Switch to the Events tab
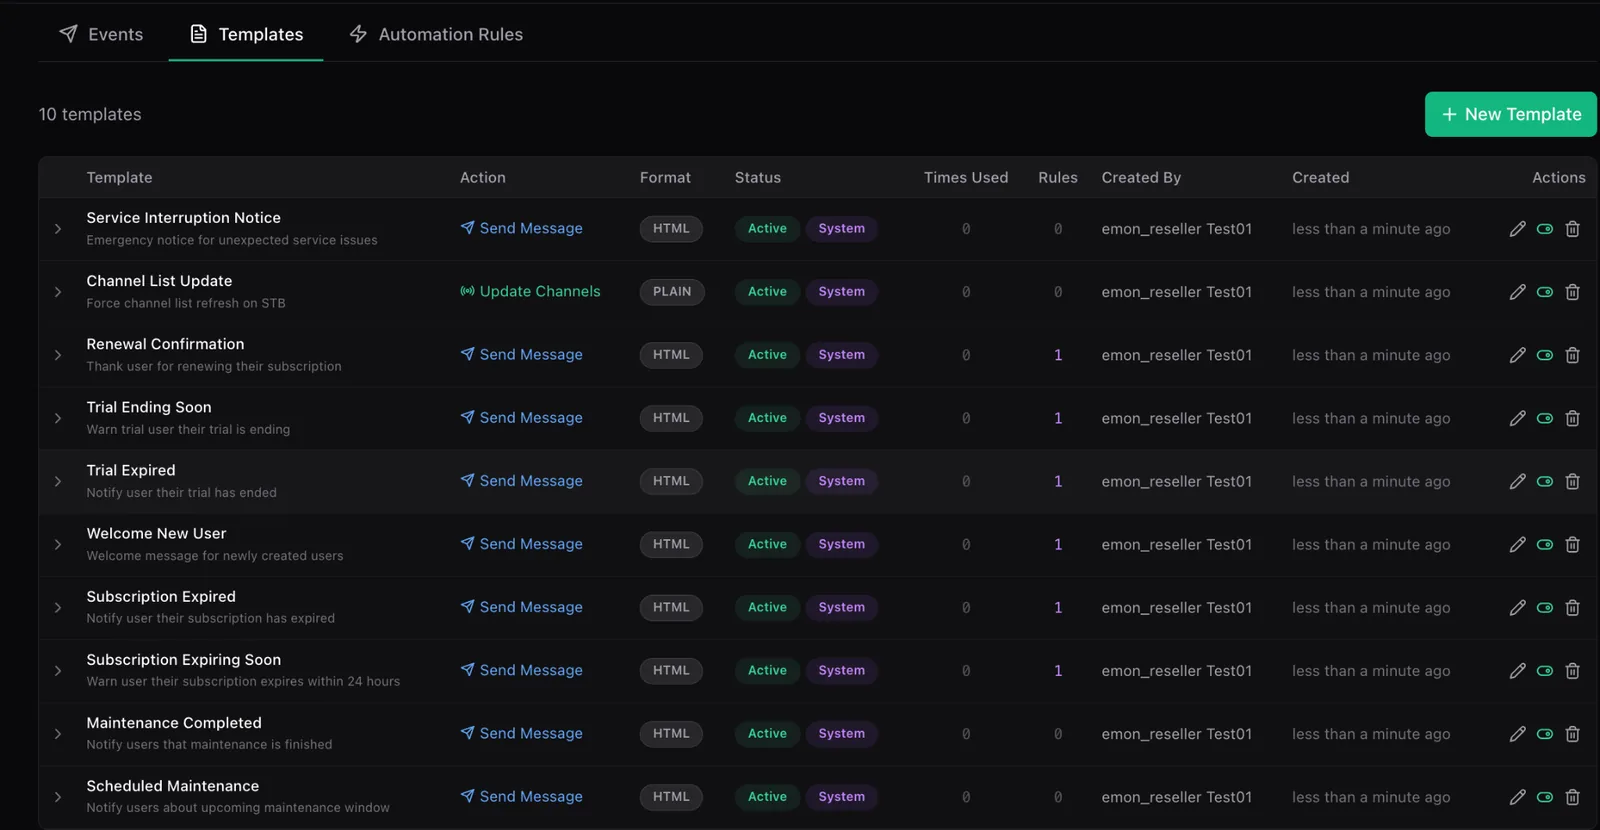 click(x=101, y=34)
